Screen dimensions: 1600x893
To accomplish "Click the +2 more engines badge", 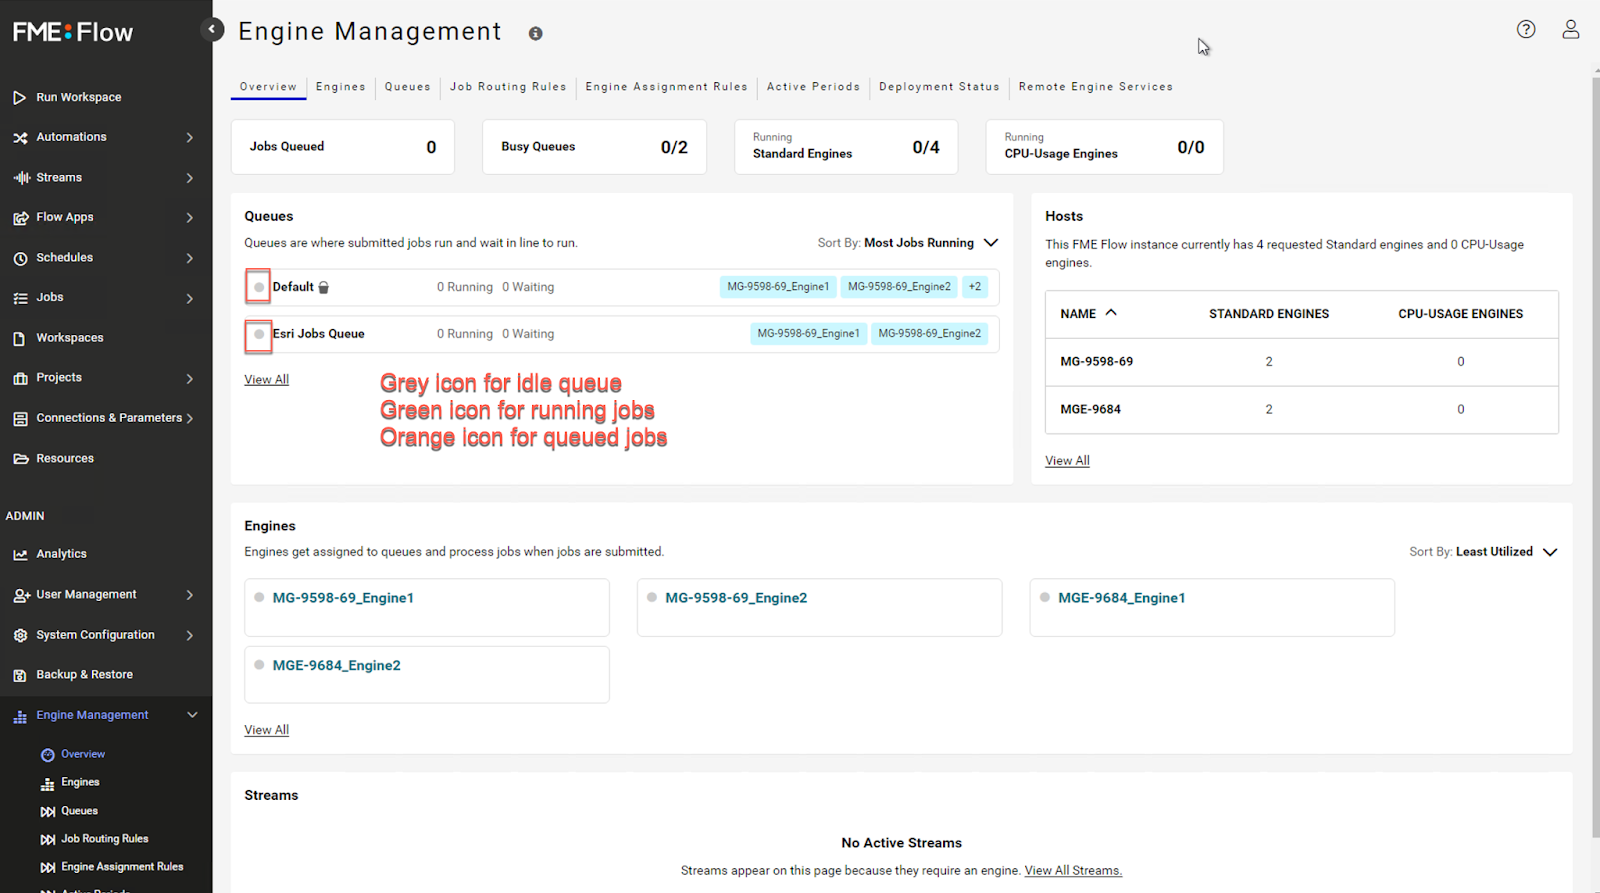I will click(975, 287).
